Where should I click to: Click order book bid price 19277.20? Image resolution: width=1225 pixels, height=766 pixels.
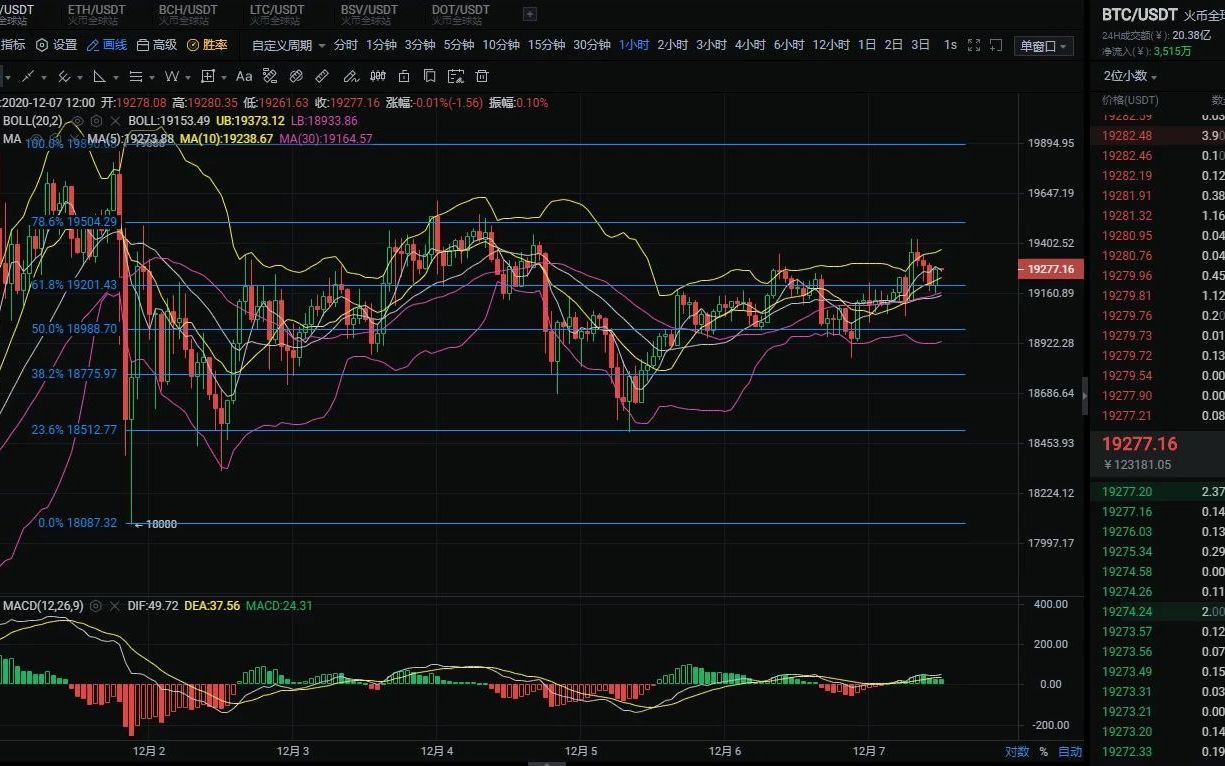1127,491
